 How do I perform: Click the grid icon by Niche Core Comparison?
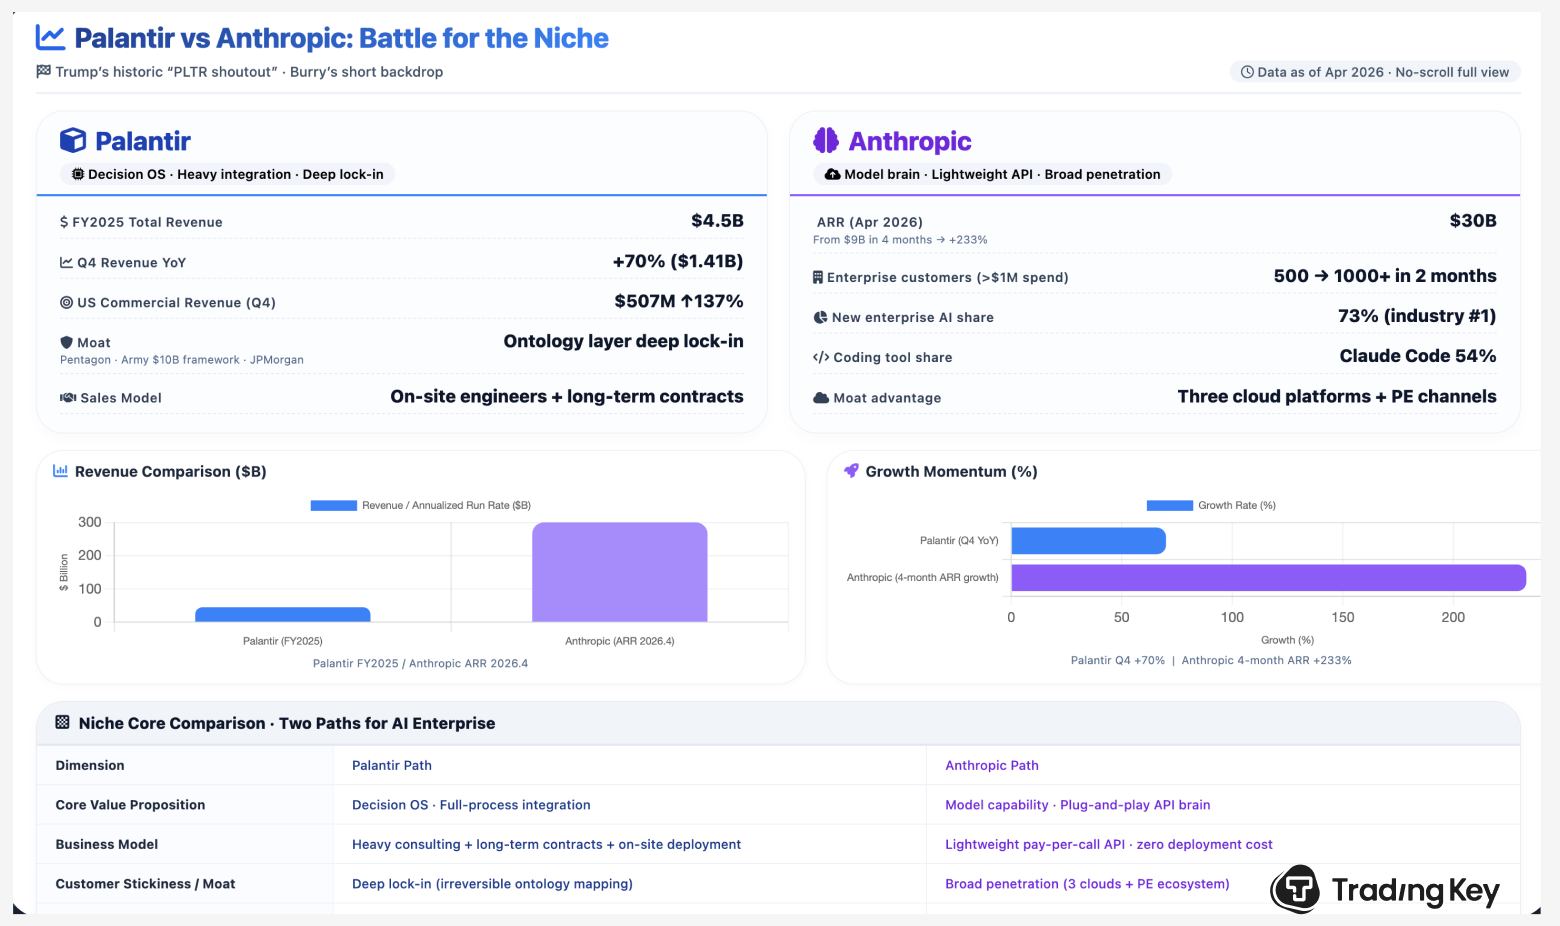62,722
